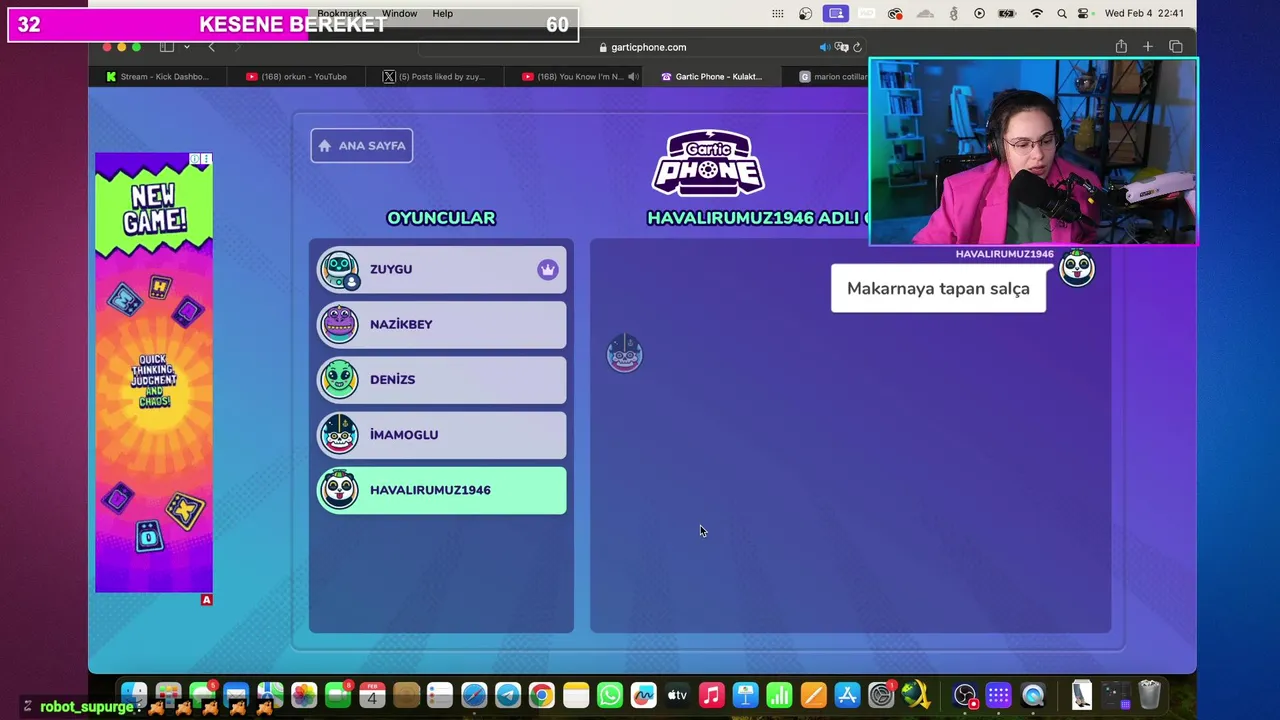This screenshot has height=720, width=1280.
Task: Open App Store from the Dock
Action: [x=848, y=695]
